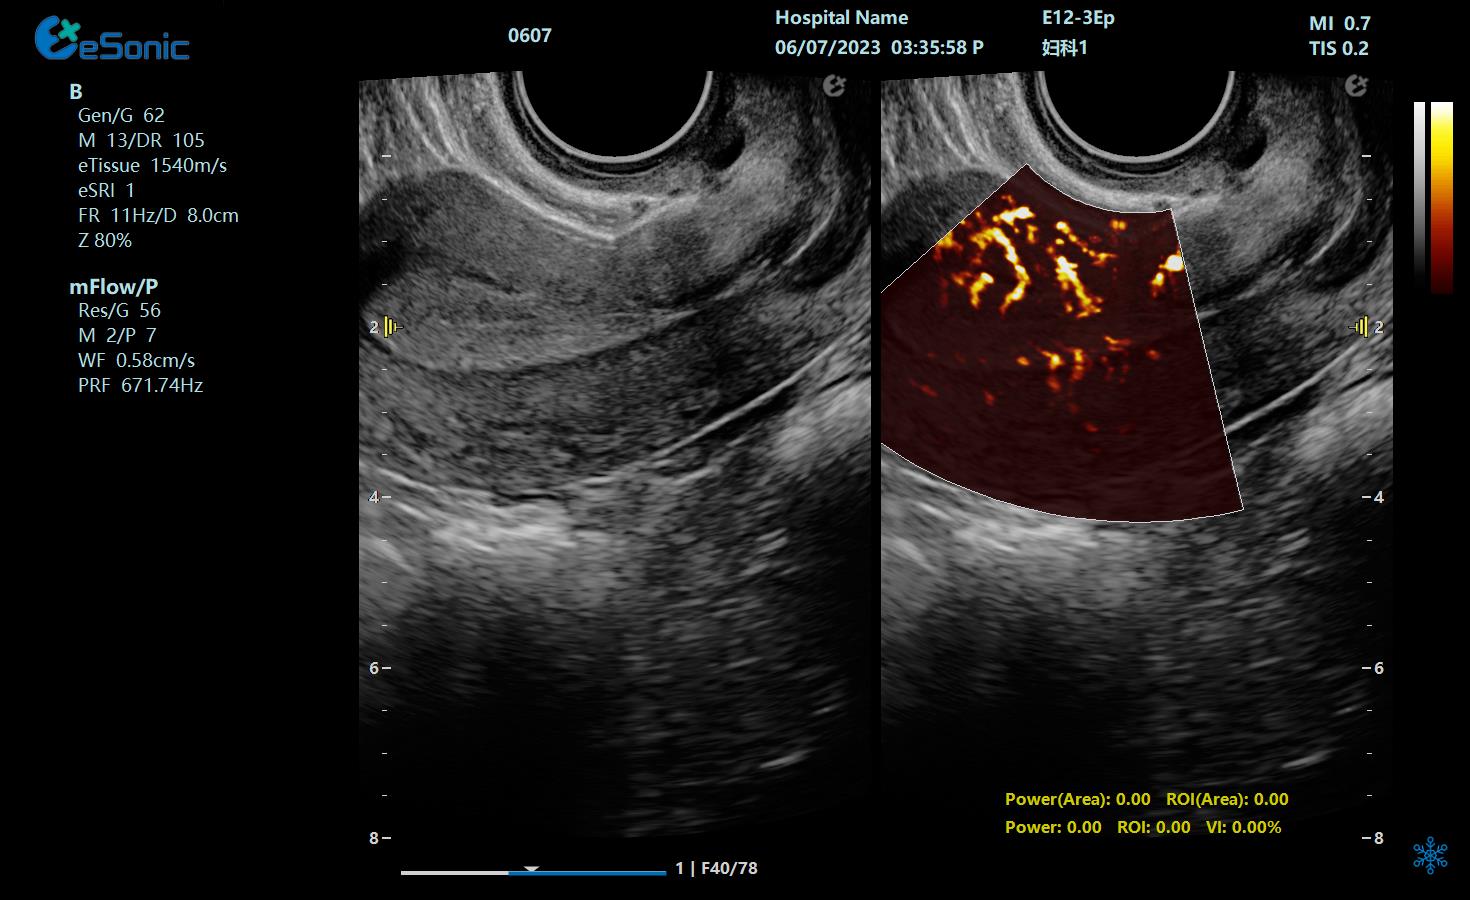The image size is (1470, 900).
Task: Click the blue snowflake freeze icon
Action: point(1430,856)
